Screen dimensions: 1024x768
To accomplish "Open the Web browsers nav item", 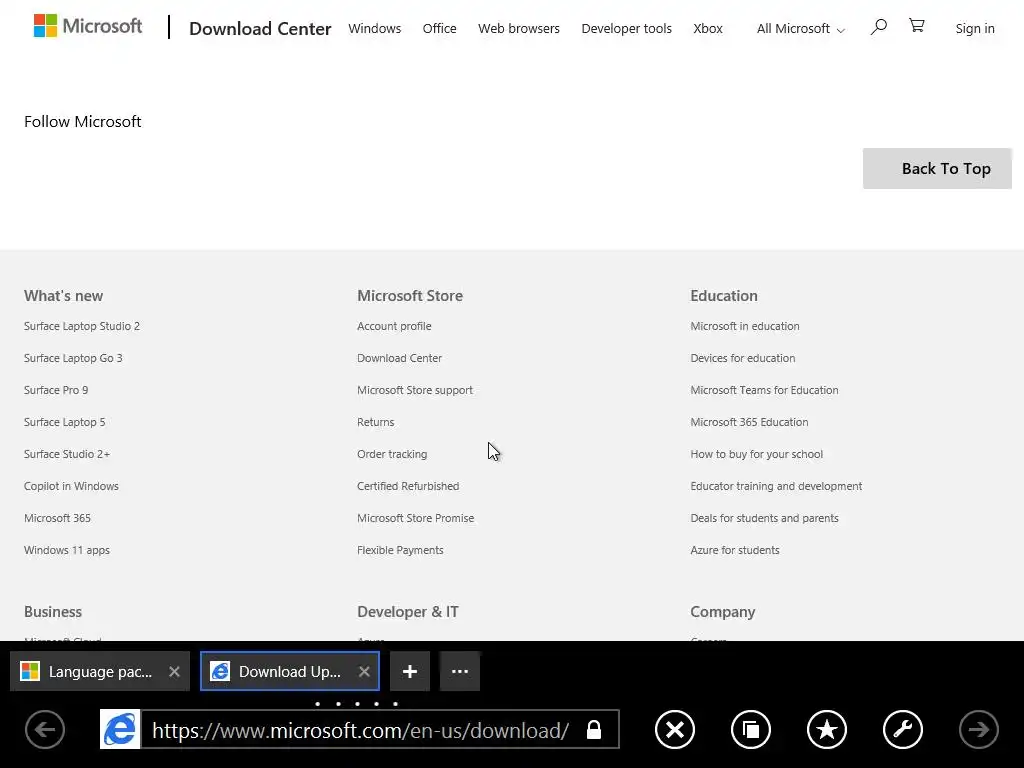I will click(x=519, y=29).
